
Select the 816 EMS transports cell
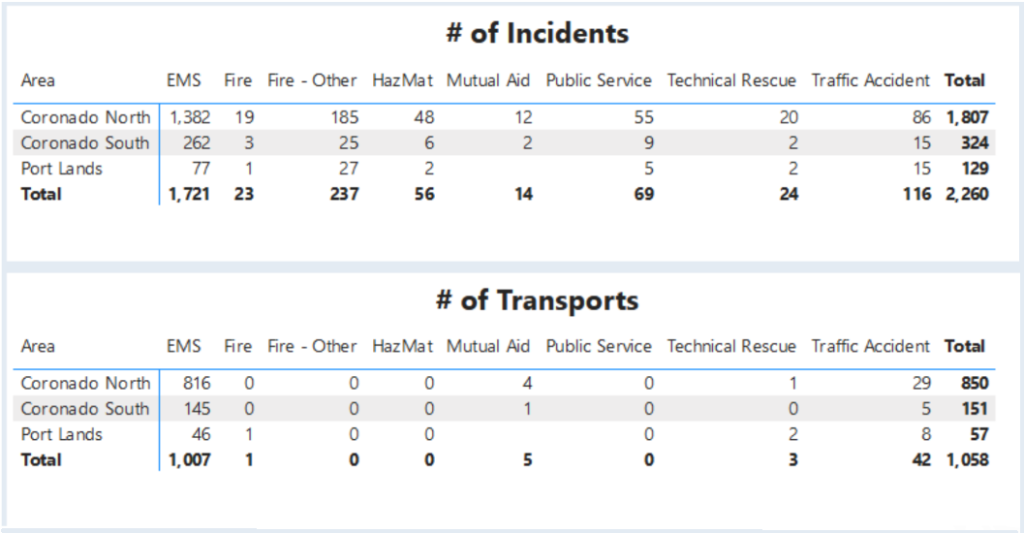click(x=195, y=383)
